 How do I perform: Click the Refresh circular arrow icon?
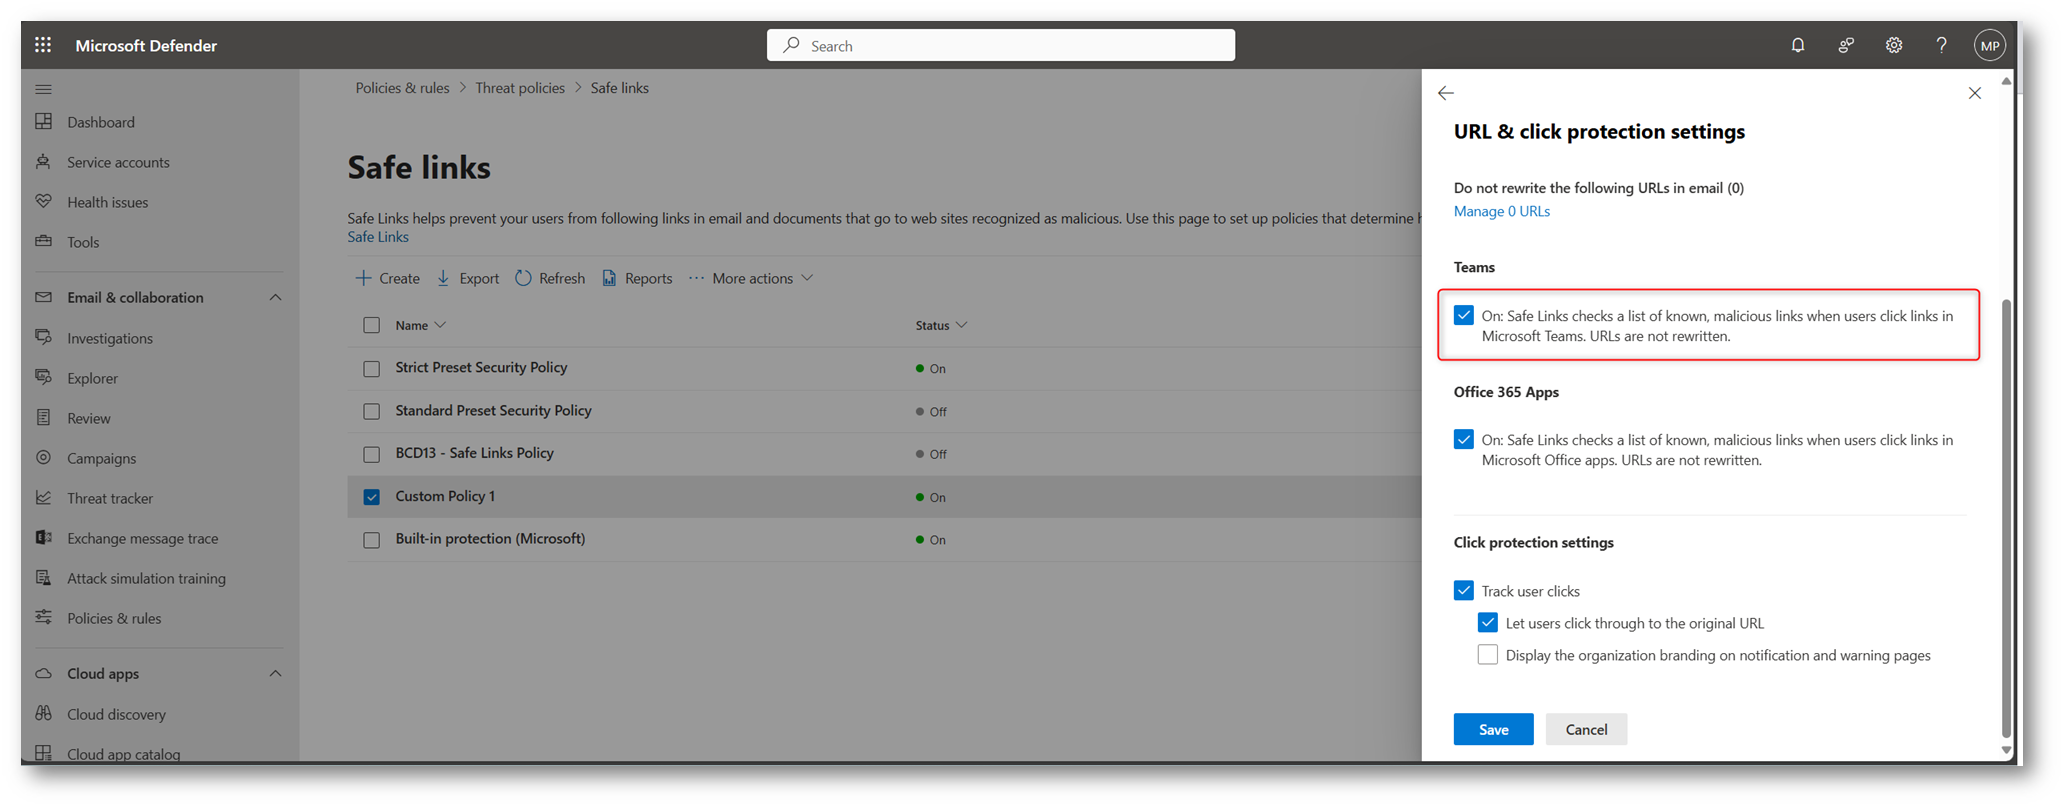523,278
